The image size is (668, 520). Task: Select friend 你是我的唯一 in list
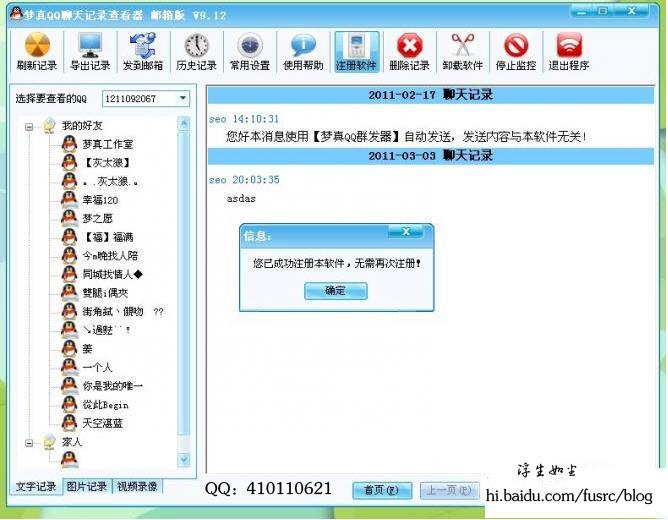(x=113, y=386)
